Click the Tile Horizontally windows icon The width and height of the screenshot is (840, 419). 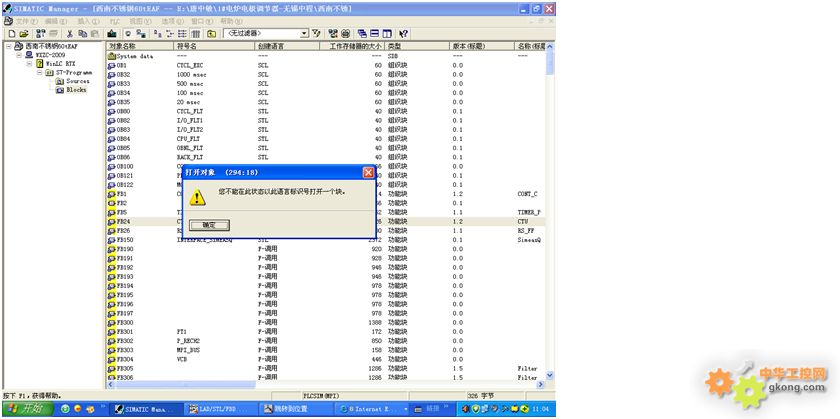coord(374,34)
